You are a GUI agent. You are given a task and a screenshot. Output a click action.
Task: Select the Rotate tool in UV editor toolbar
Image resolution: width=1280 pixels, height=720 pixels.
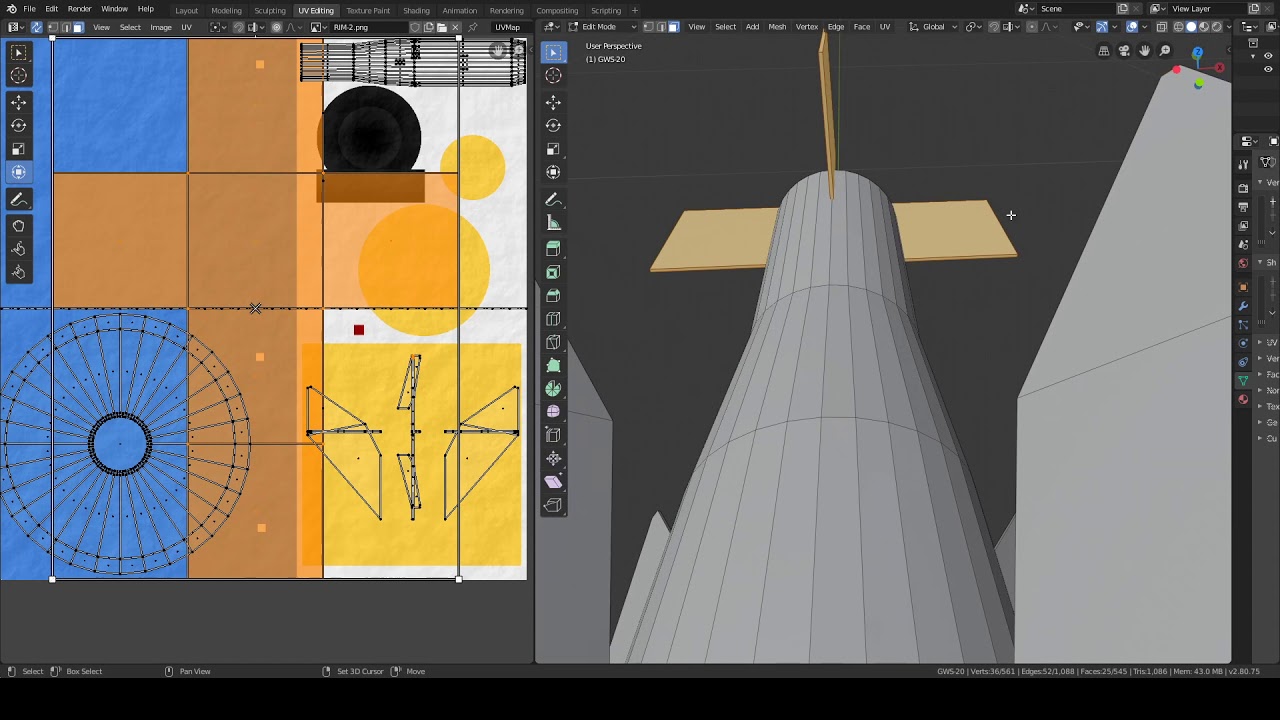[18, 125]
